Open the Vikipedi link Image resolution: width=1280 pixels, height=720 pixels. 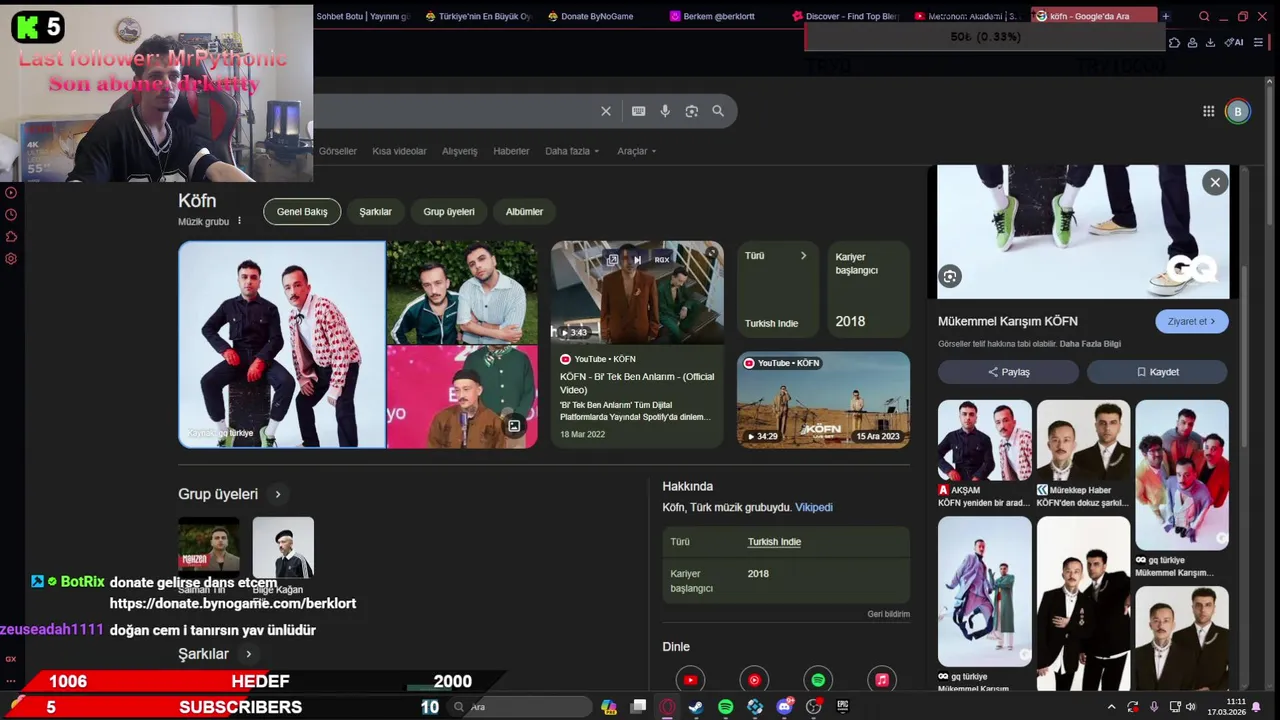point(814,507)
